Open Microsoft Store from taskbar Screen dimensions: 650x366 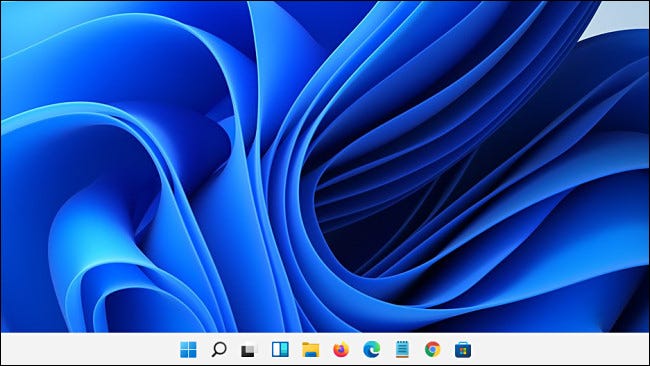(x=463, y=349)
